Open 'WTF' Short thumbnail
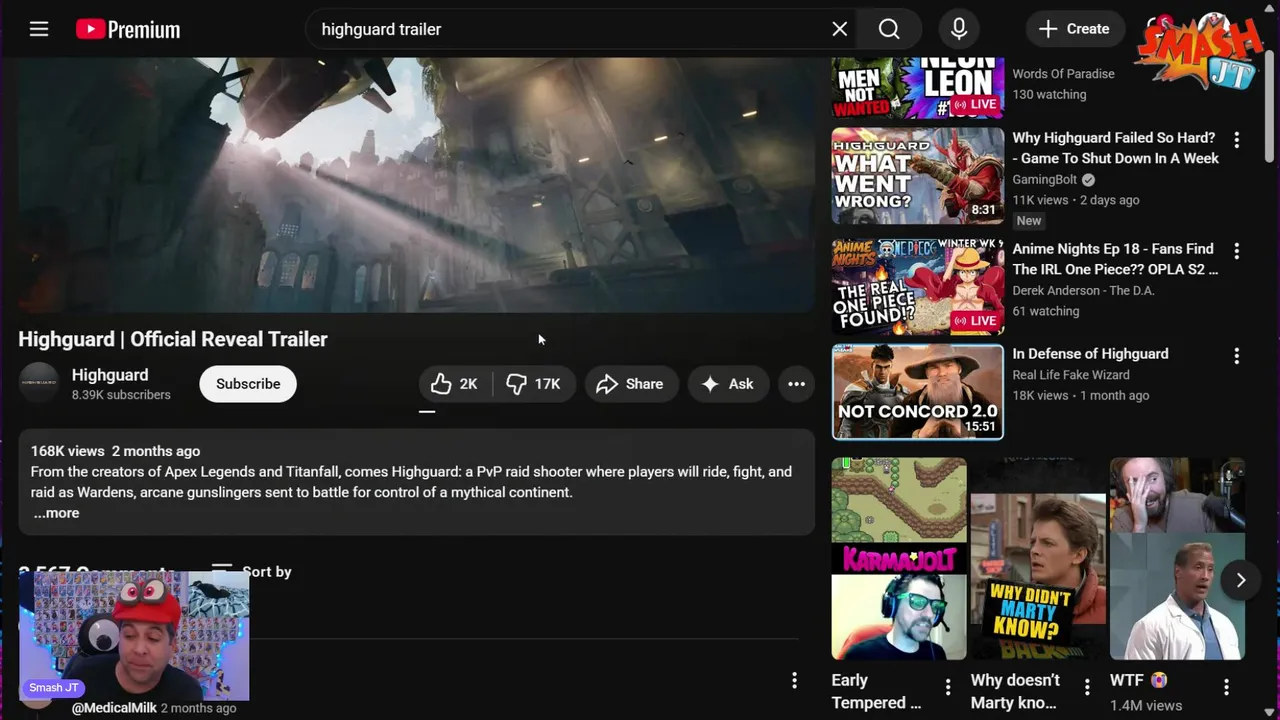The height and width of the screenshot is (720, 1280). click(x=1177, y=559)
